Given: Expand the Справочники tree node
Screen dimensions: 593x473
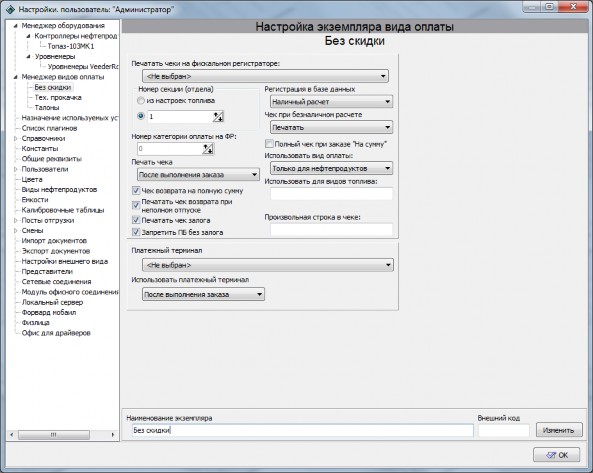Looking at the screenshot, I should [16, 138].
